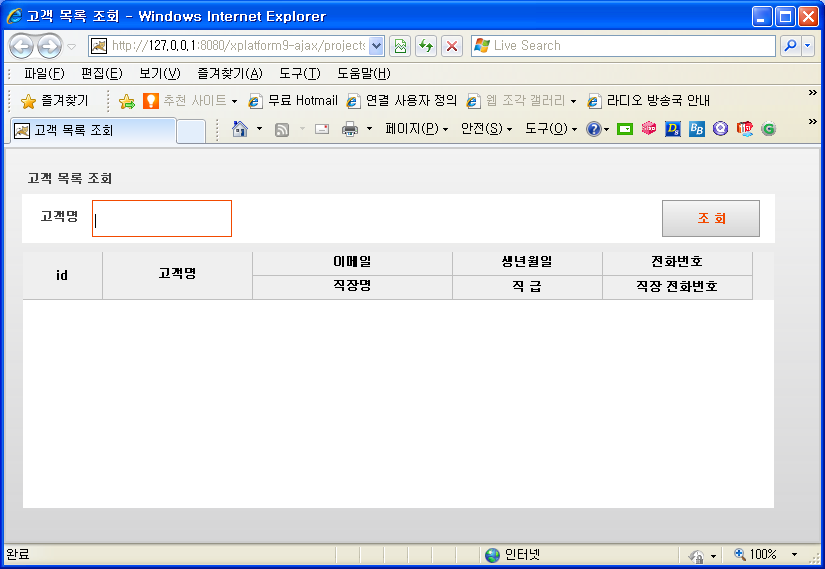The height and width of the screenshot is (569, 825).
Task: Open the 웹 조각 갤러리 link
Action: point(521,101)
